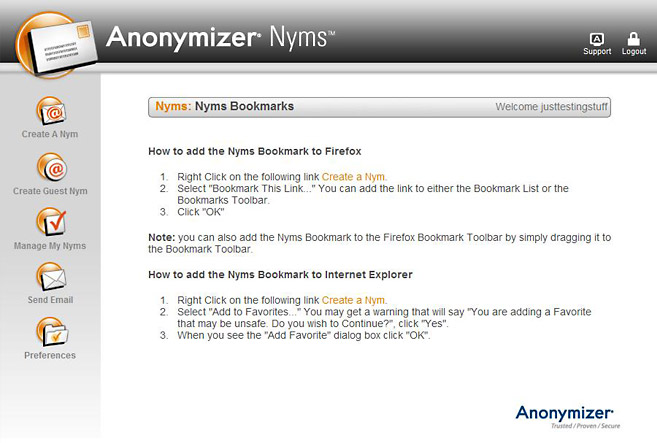
Task: Go to the "Manage My Nyms" text label
Action: click(50, 246)
